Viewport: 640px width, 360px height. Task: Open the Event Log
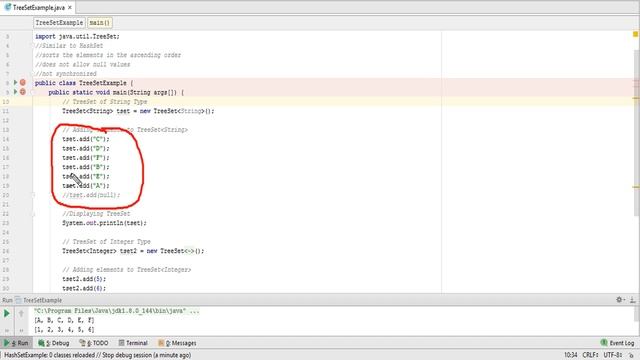(618, 343)
